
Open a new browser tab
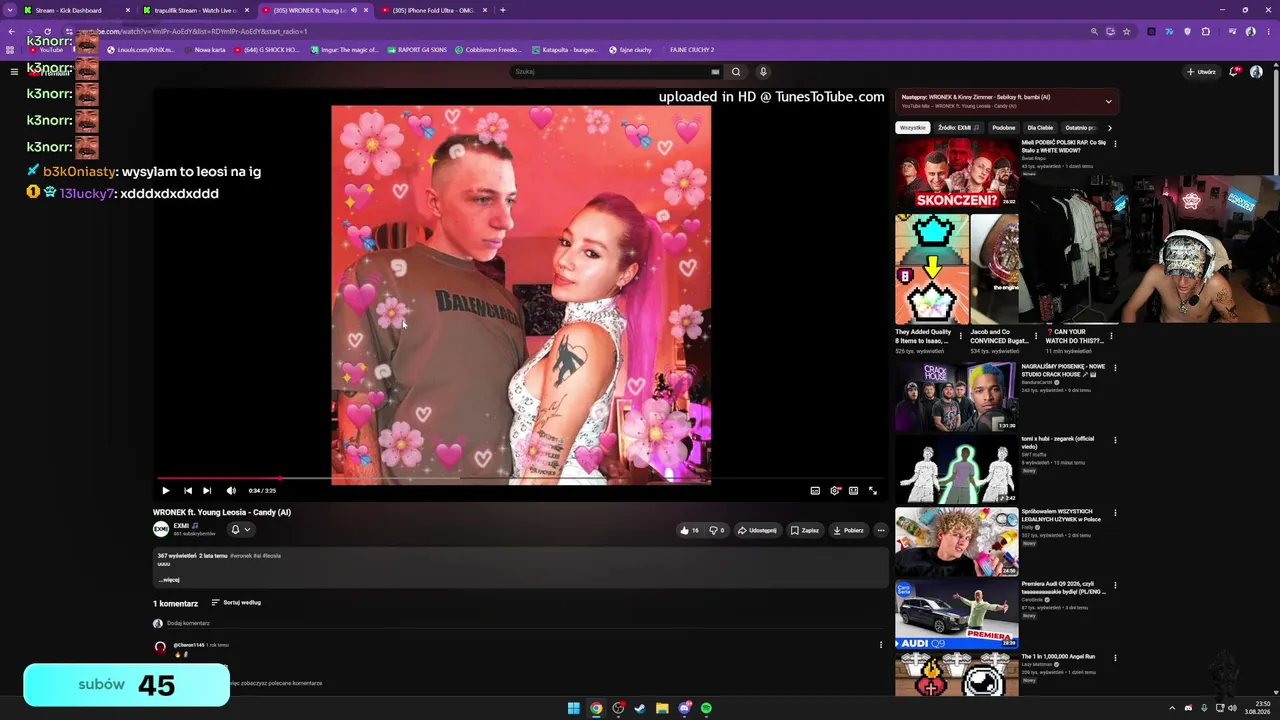(x=503, y=10)
